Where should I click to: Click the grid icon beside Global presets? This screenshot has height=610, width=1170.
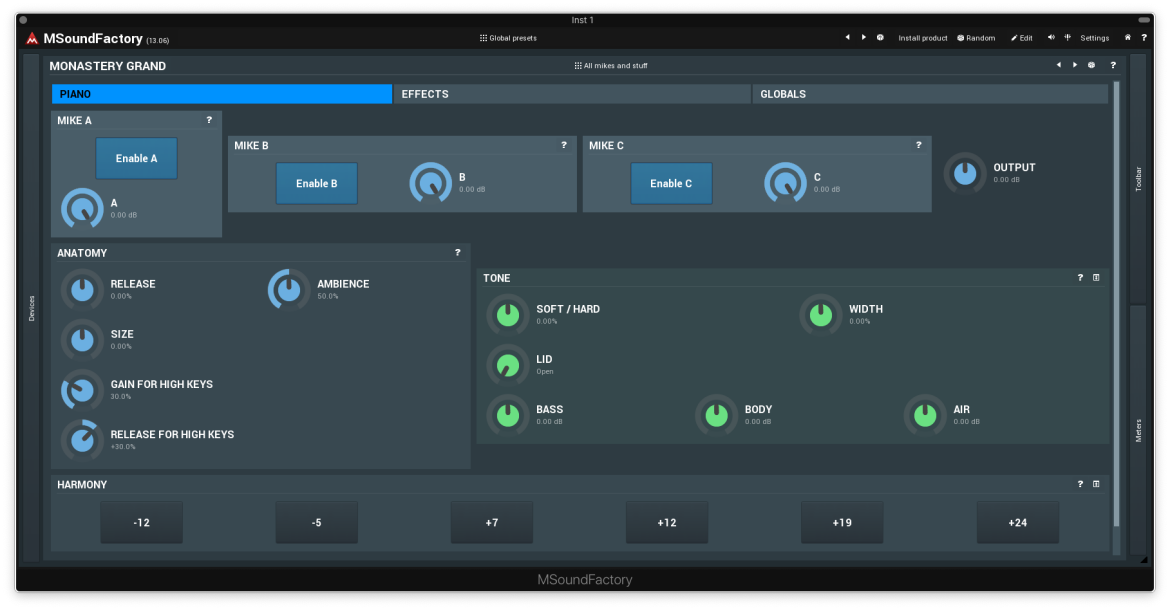[484, 38]
